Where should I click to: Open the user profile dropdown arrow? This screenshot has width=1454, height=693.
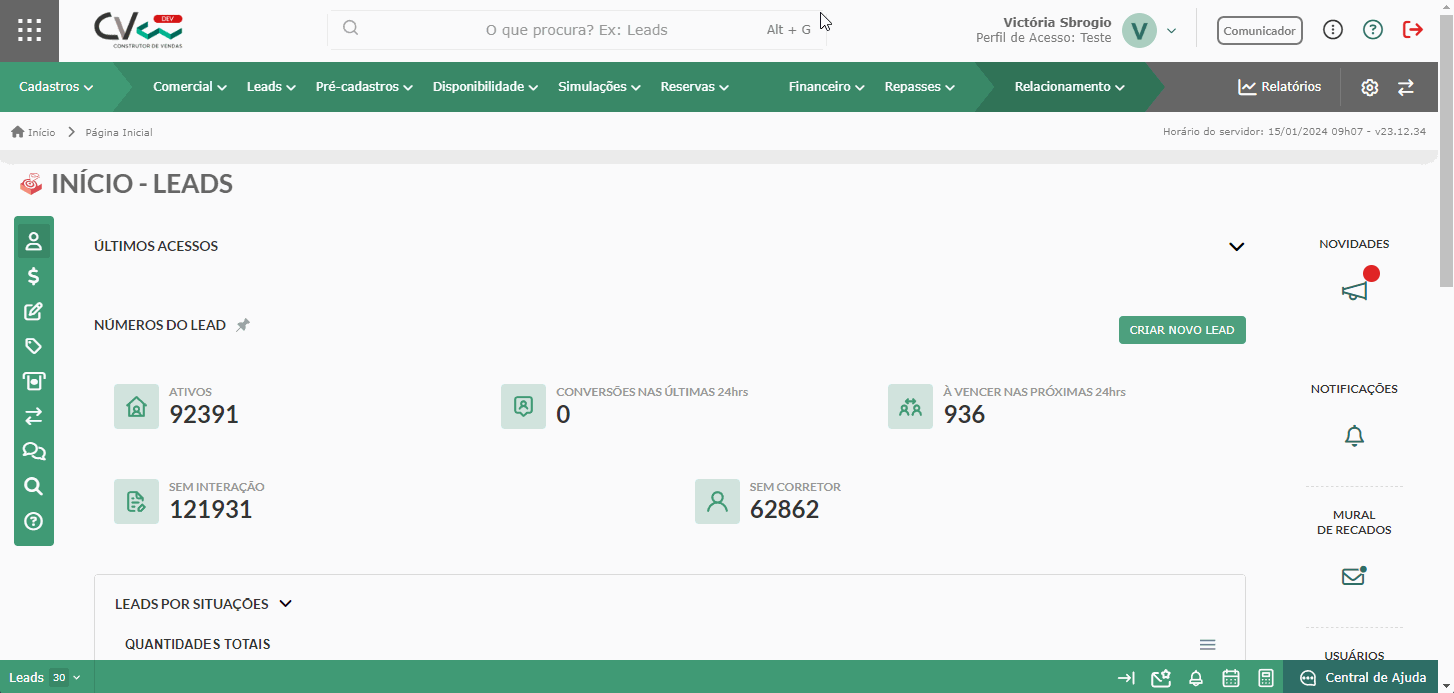(x=1171, y=30)
